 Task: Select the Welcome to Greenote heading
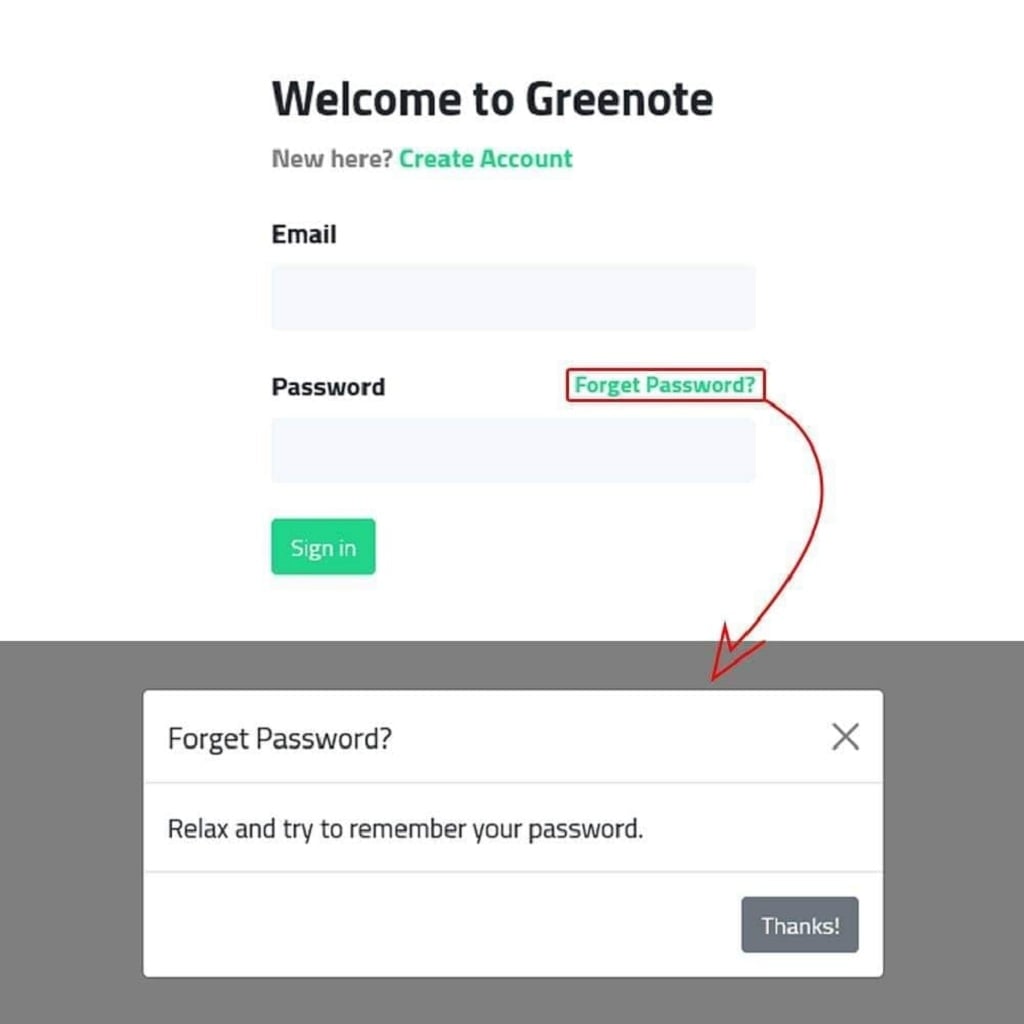pos(492,99)
